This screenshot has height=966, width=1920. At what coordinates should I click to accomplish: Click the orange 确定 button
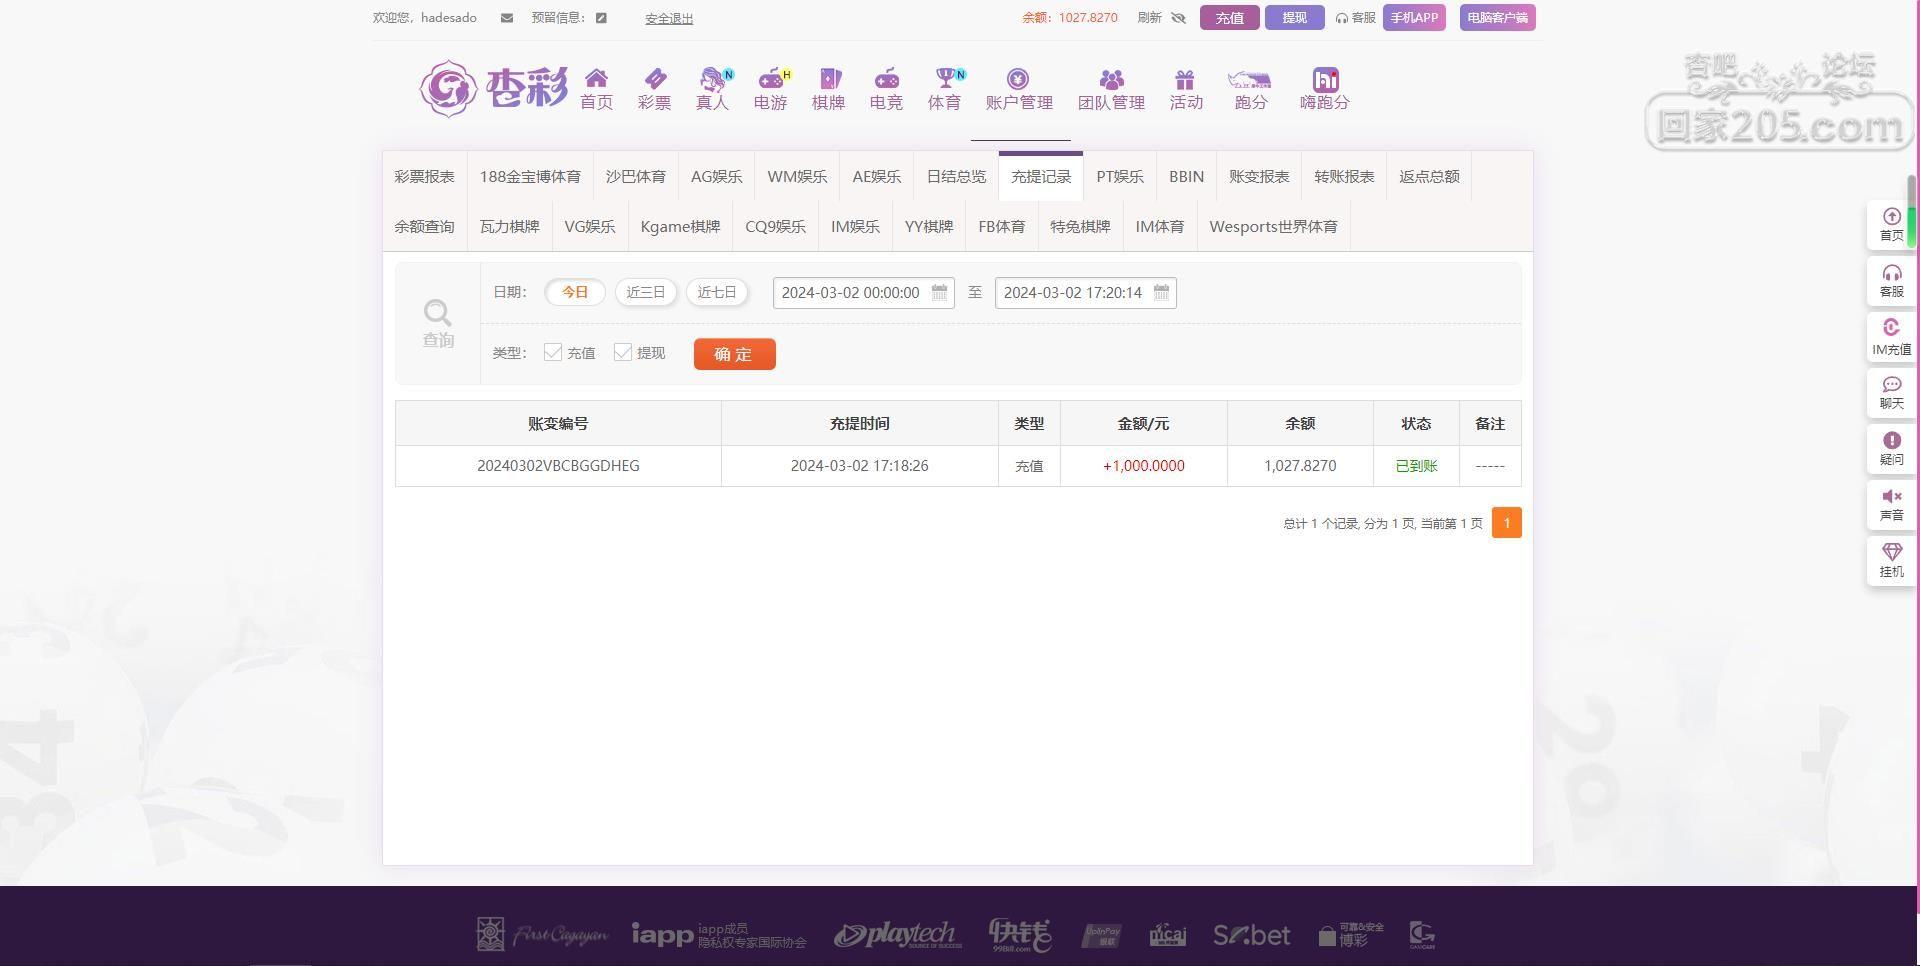734,354
